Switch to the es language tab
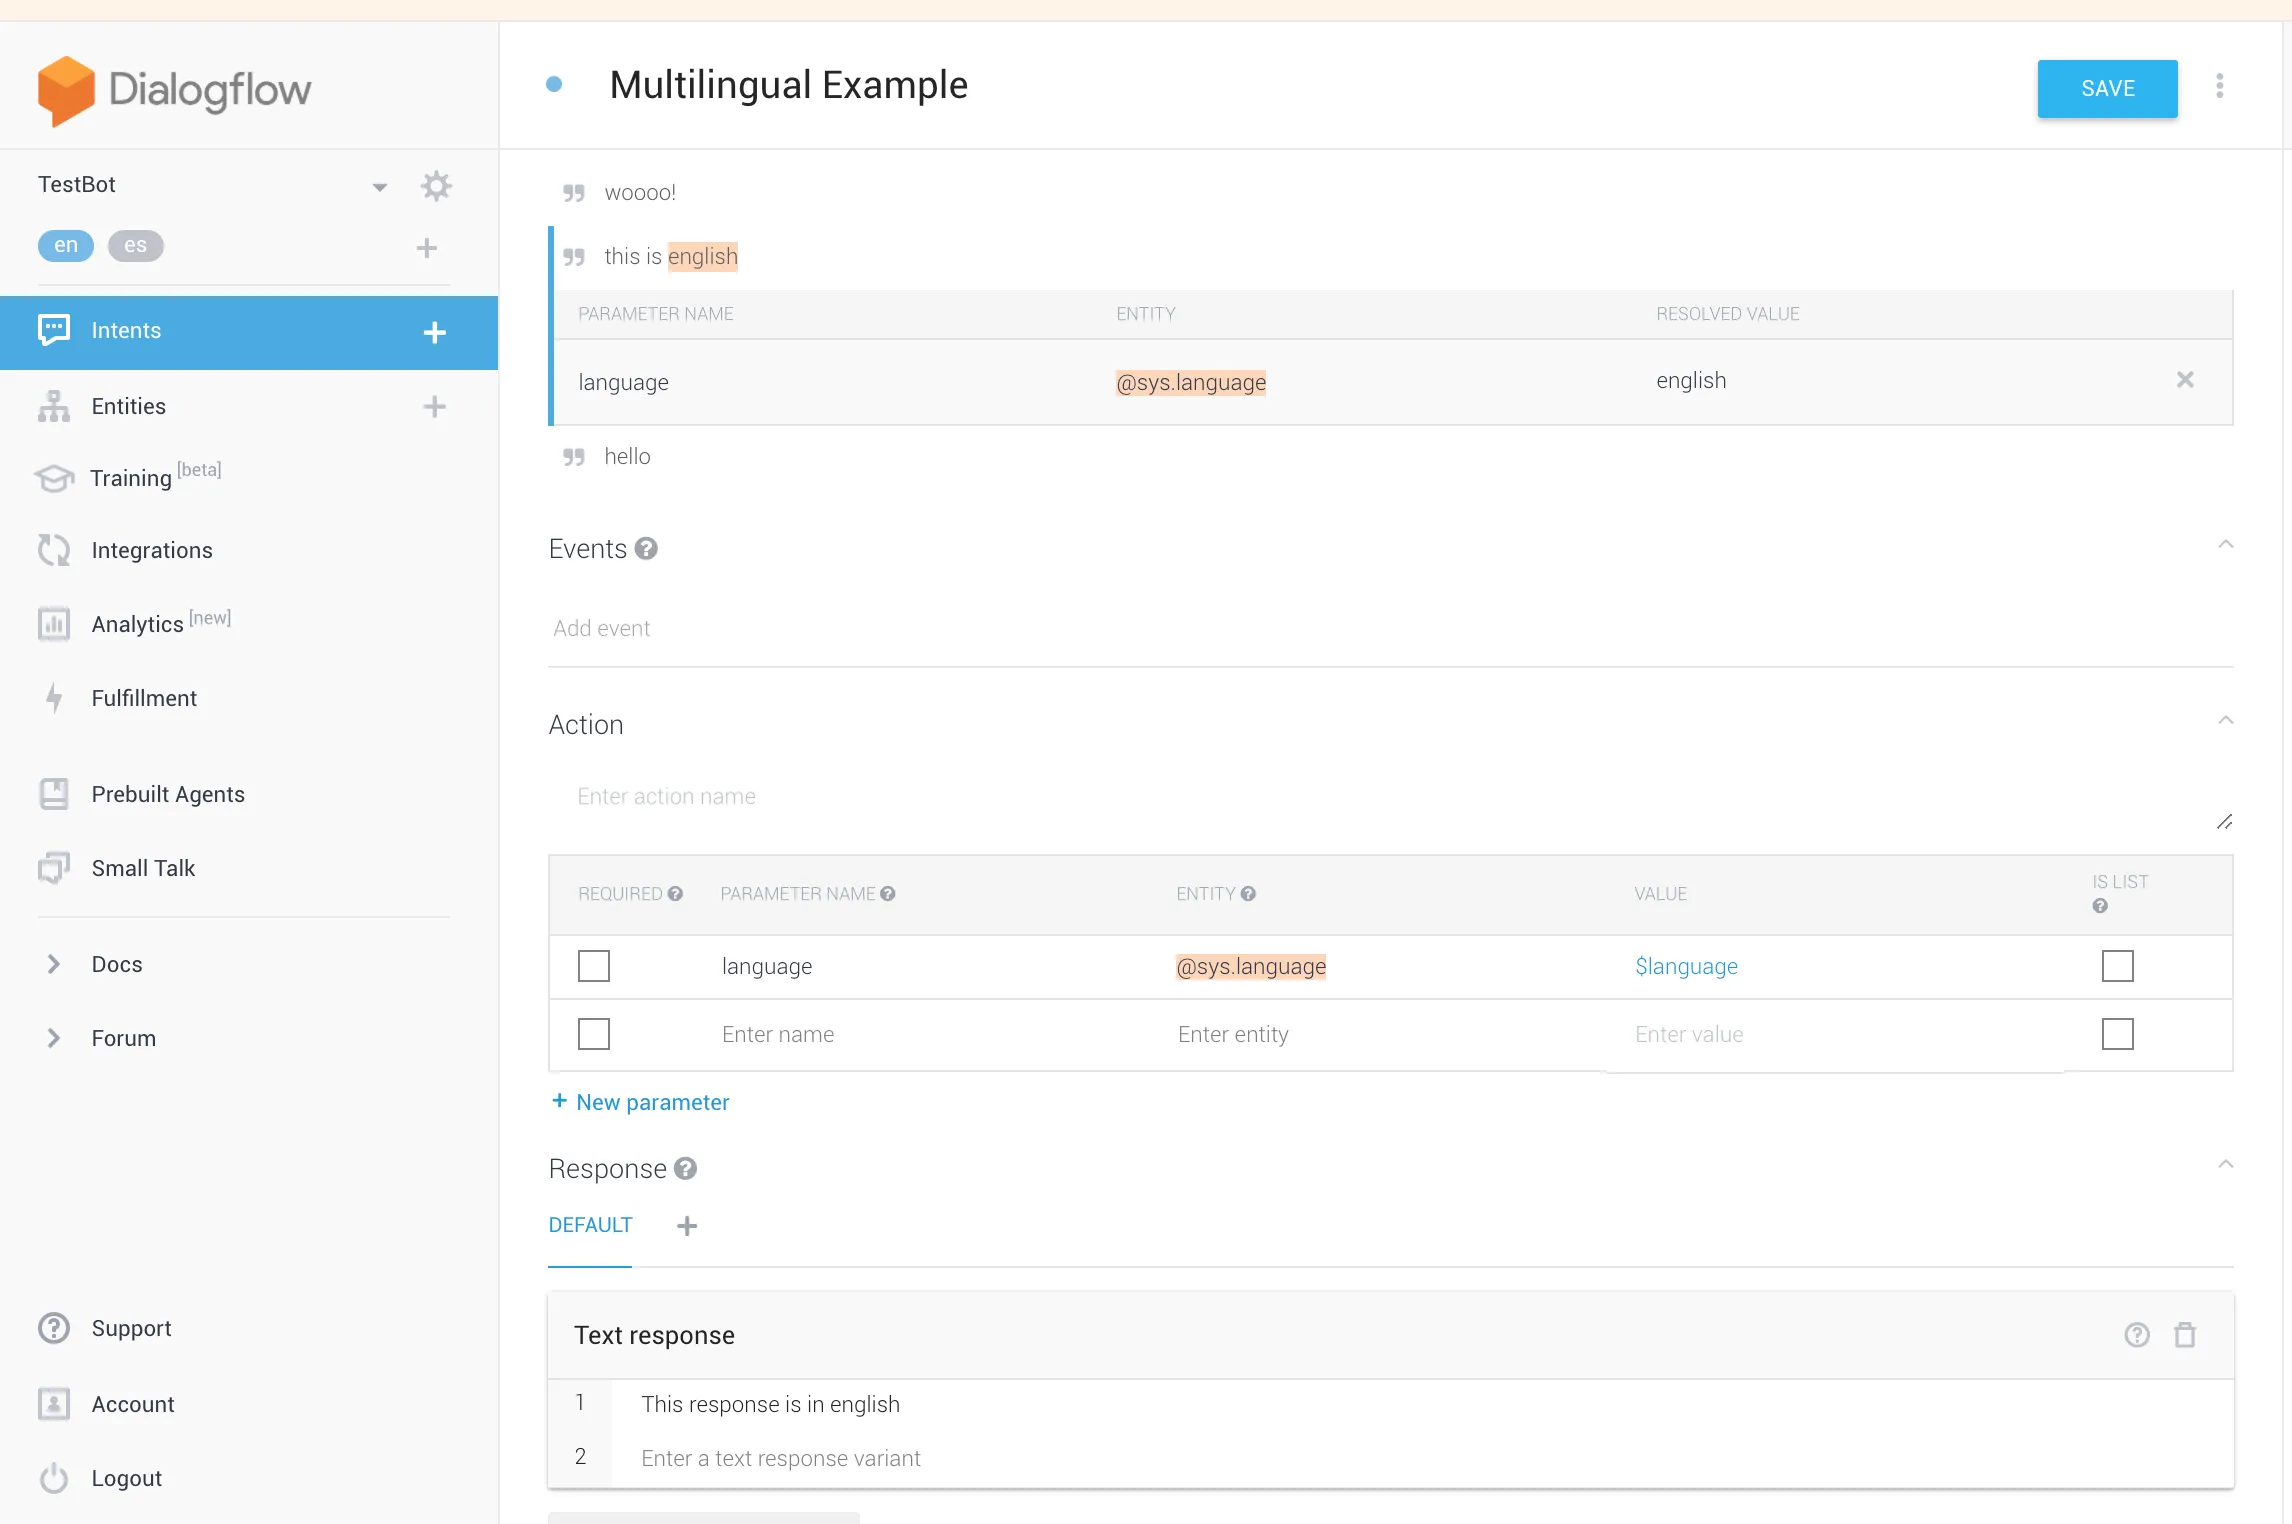Image resolution: width=2292 pixels, height=1524 pixels. coord(135,245)
